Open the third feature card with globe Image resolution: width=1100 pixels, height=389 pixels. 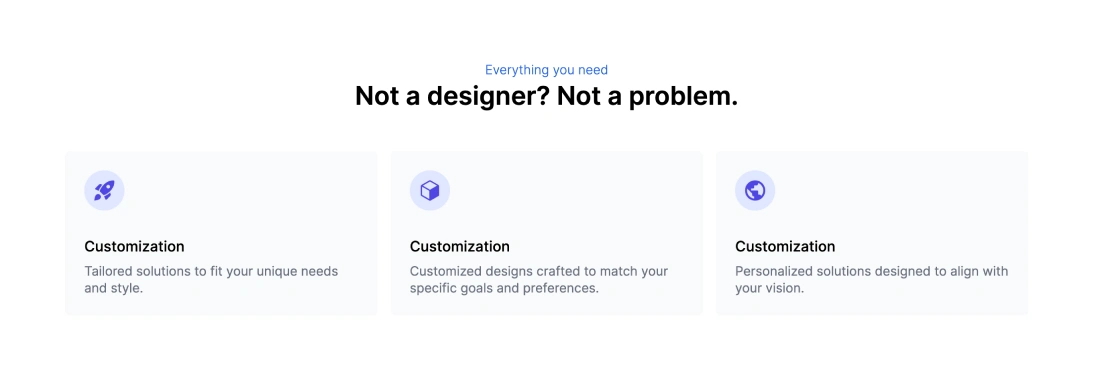(872, 233)
